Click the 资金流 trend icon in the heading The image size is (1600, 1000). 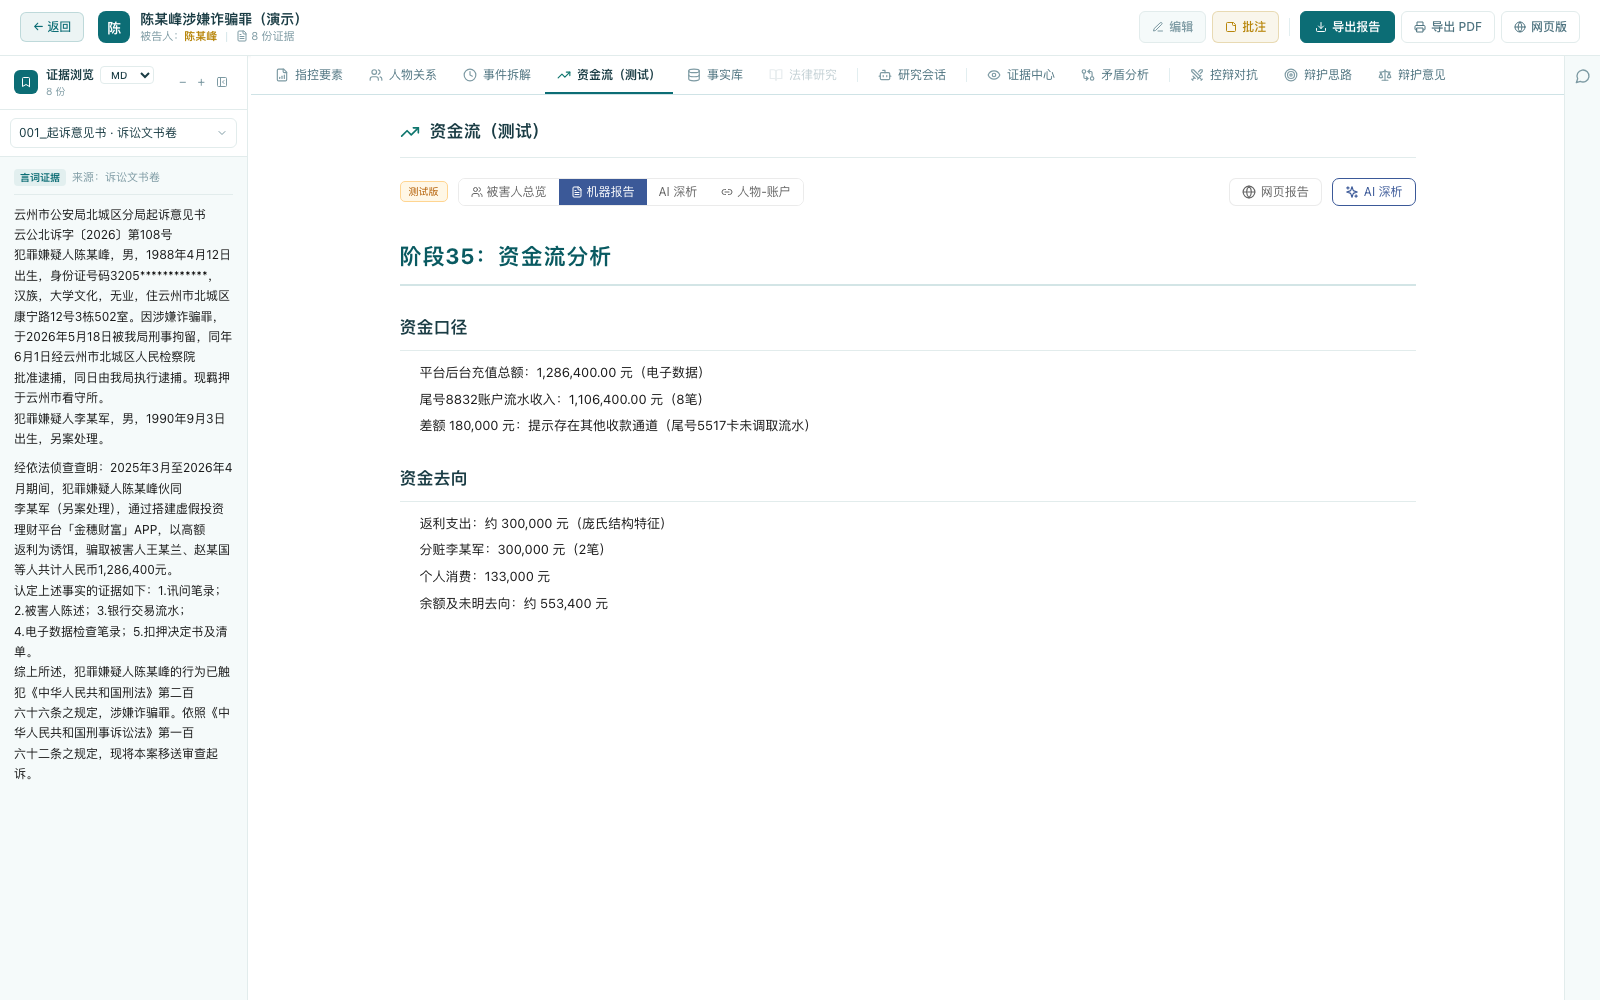pyautogui.click(x=410, y=132)
